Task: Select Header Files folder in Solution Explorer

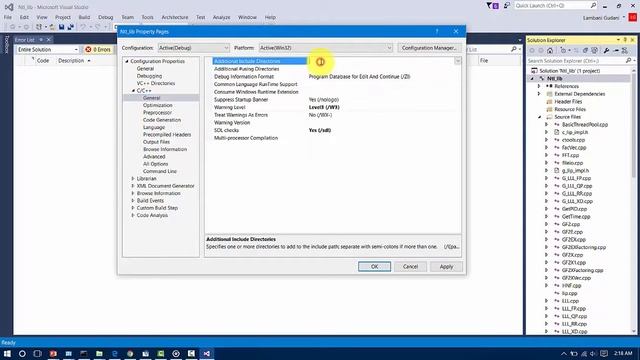Action: [568, 102]
